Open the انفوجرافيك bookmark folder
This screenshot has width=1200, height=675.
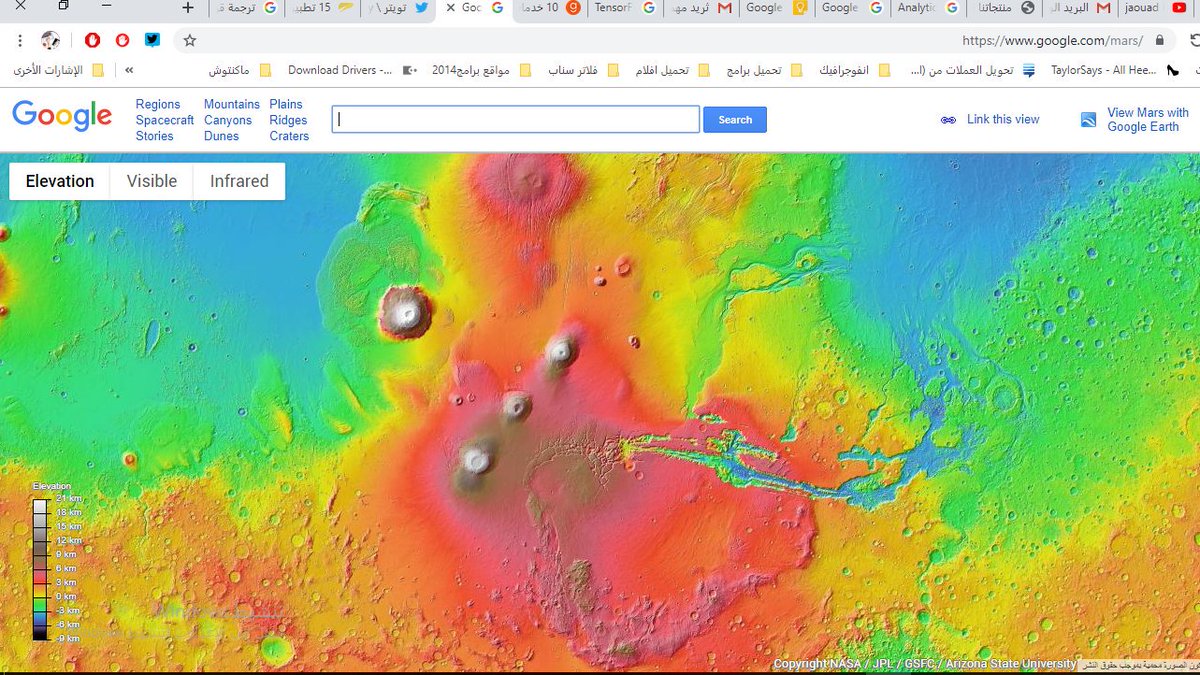854,71
